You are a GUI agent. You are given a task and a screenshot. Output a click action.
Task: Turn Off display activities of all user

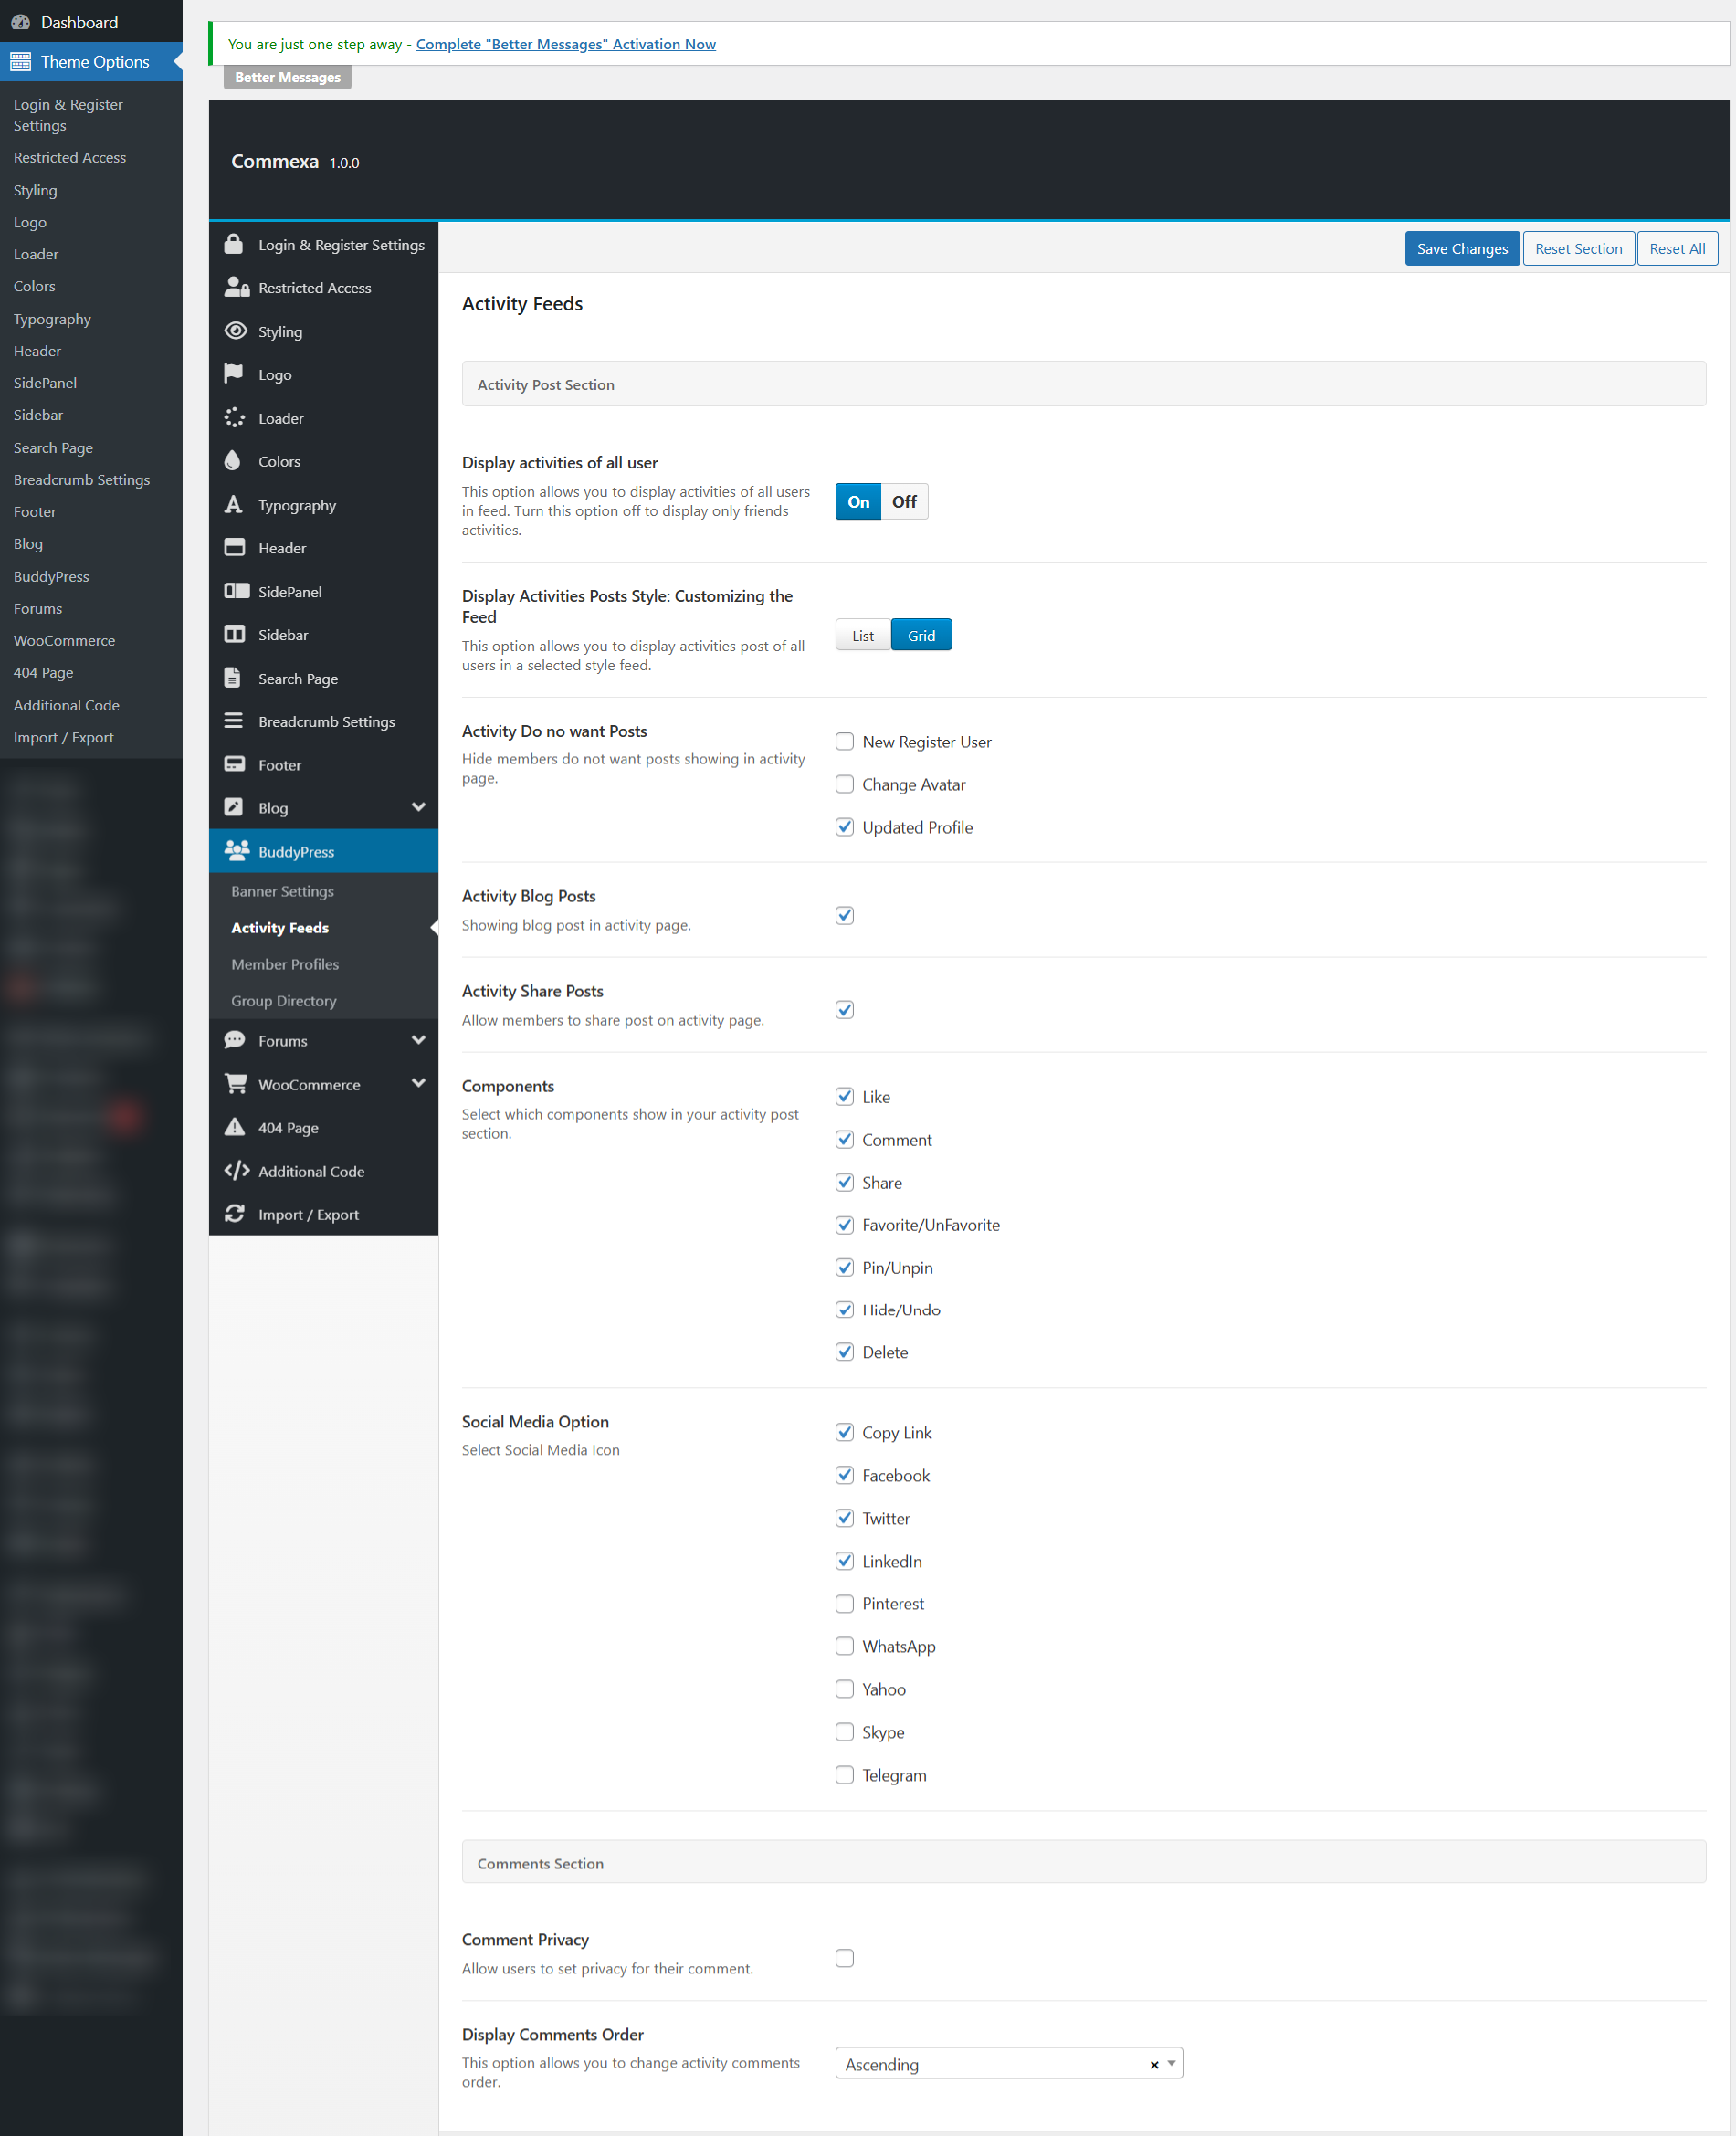pos(904,502)
